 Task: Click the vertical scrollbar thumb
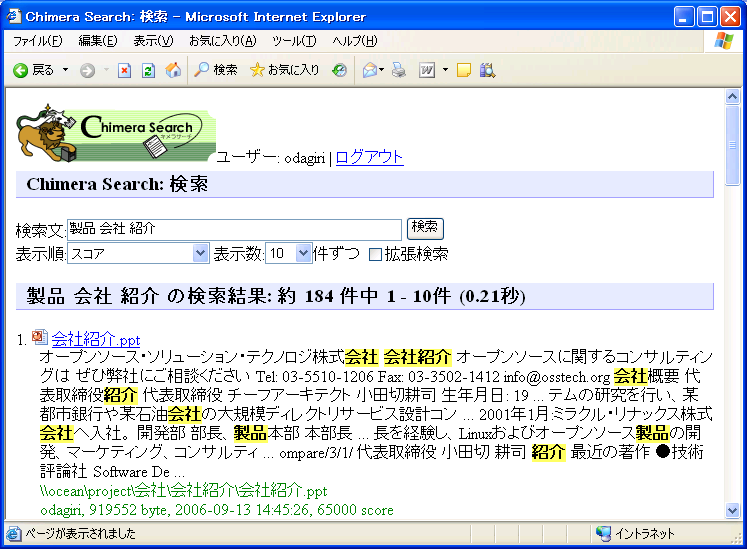732,145
